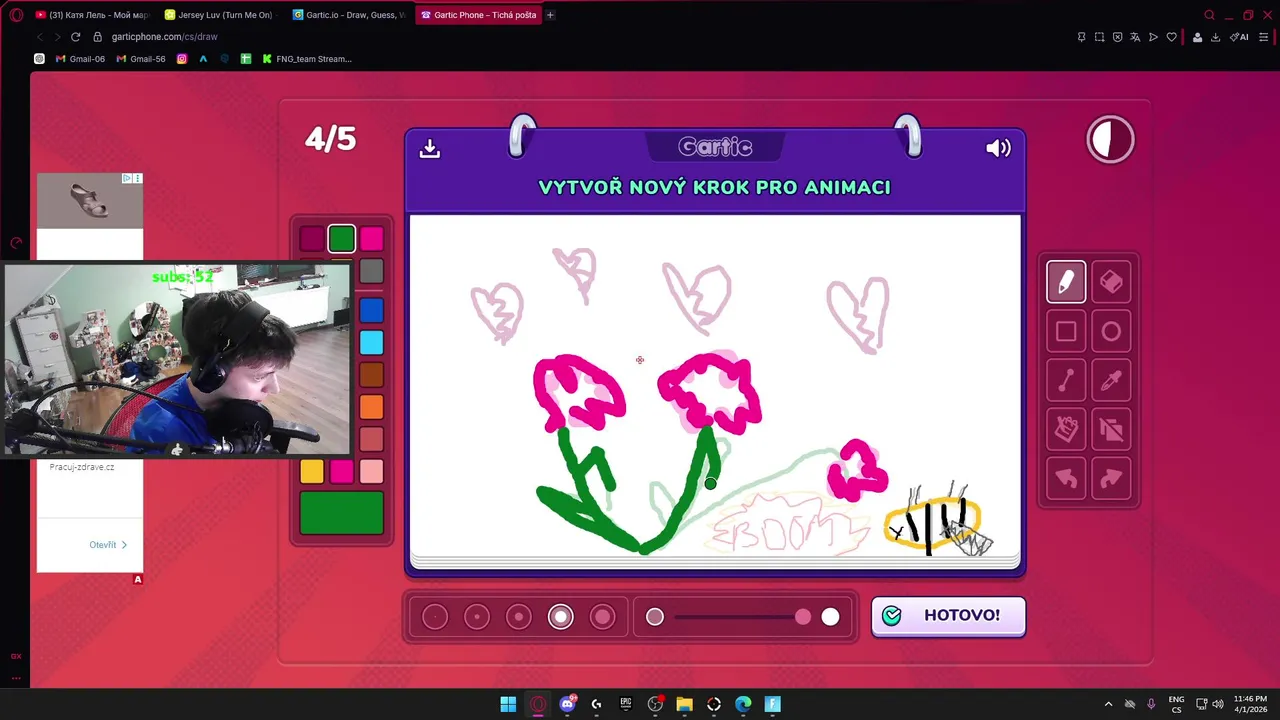The height and width of the screenshot is (720, 1280).
Task: Pick the cyan color swatch
Action: 372,342
